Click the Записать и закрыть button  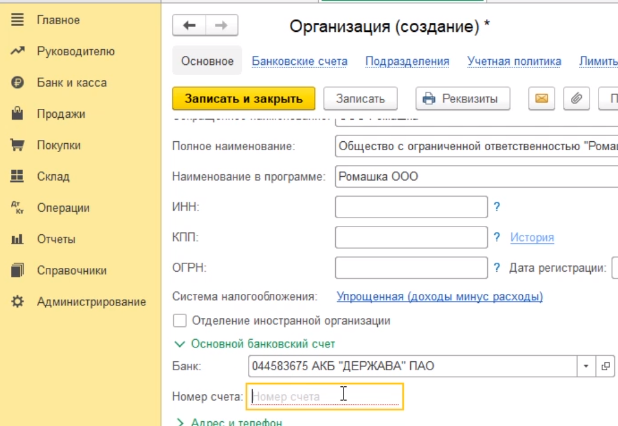click(x=244, y=98)
